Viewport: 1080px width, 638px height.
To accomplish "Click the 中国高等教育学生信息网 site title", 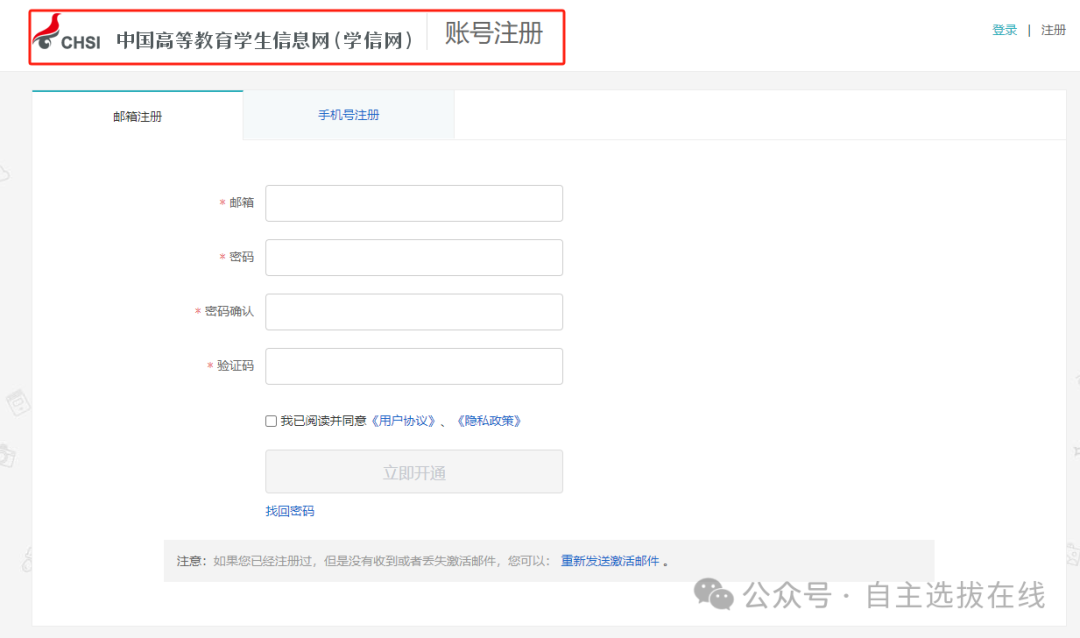I will [264, 40].
